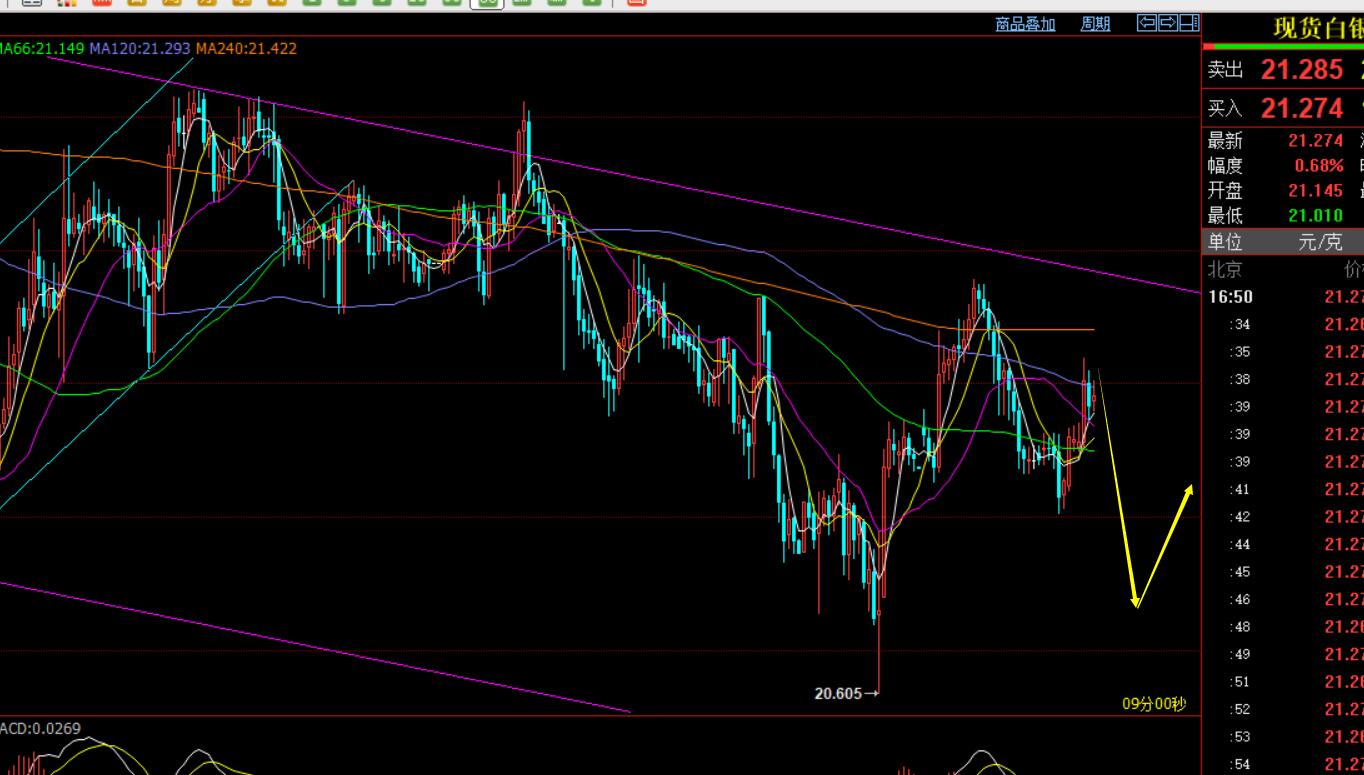Screen dimensions: 1364x775
Task: Select the :42 tick row
Action: [x=1283, y=517]
